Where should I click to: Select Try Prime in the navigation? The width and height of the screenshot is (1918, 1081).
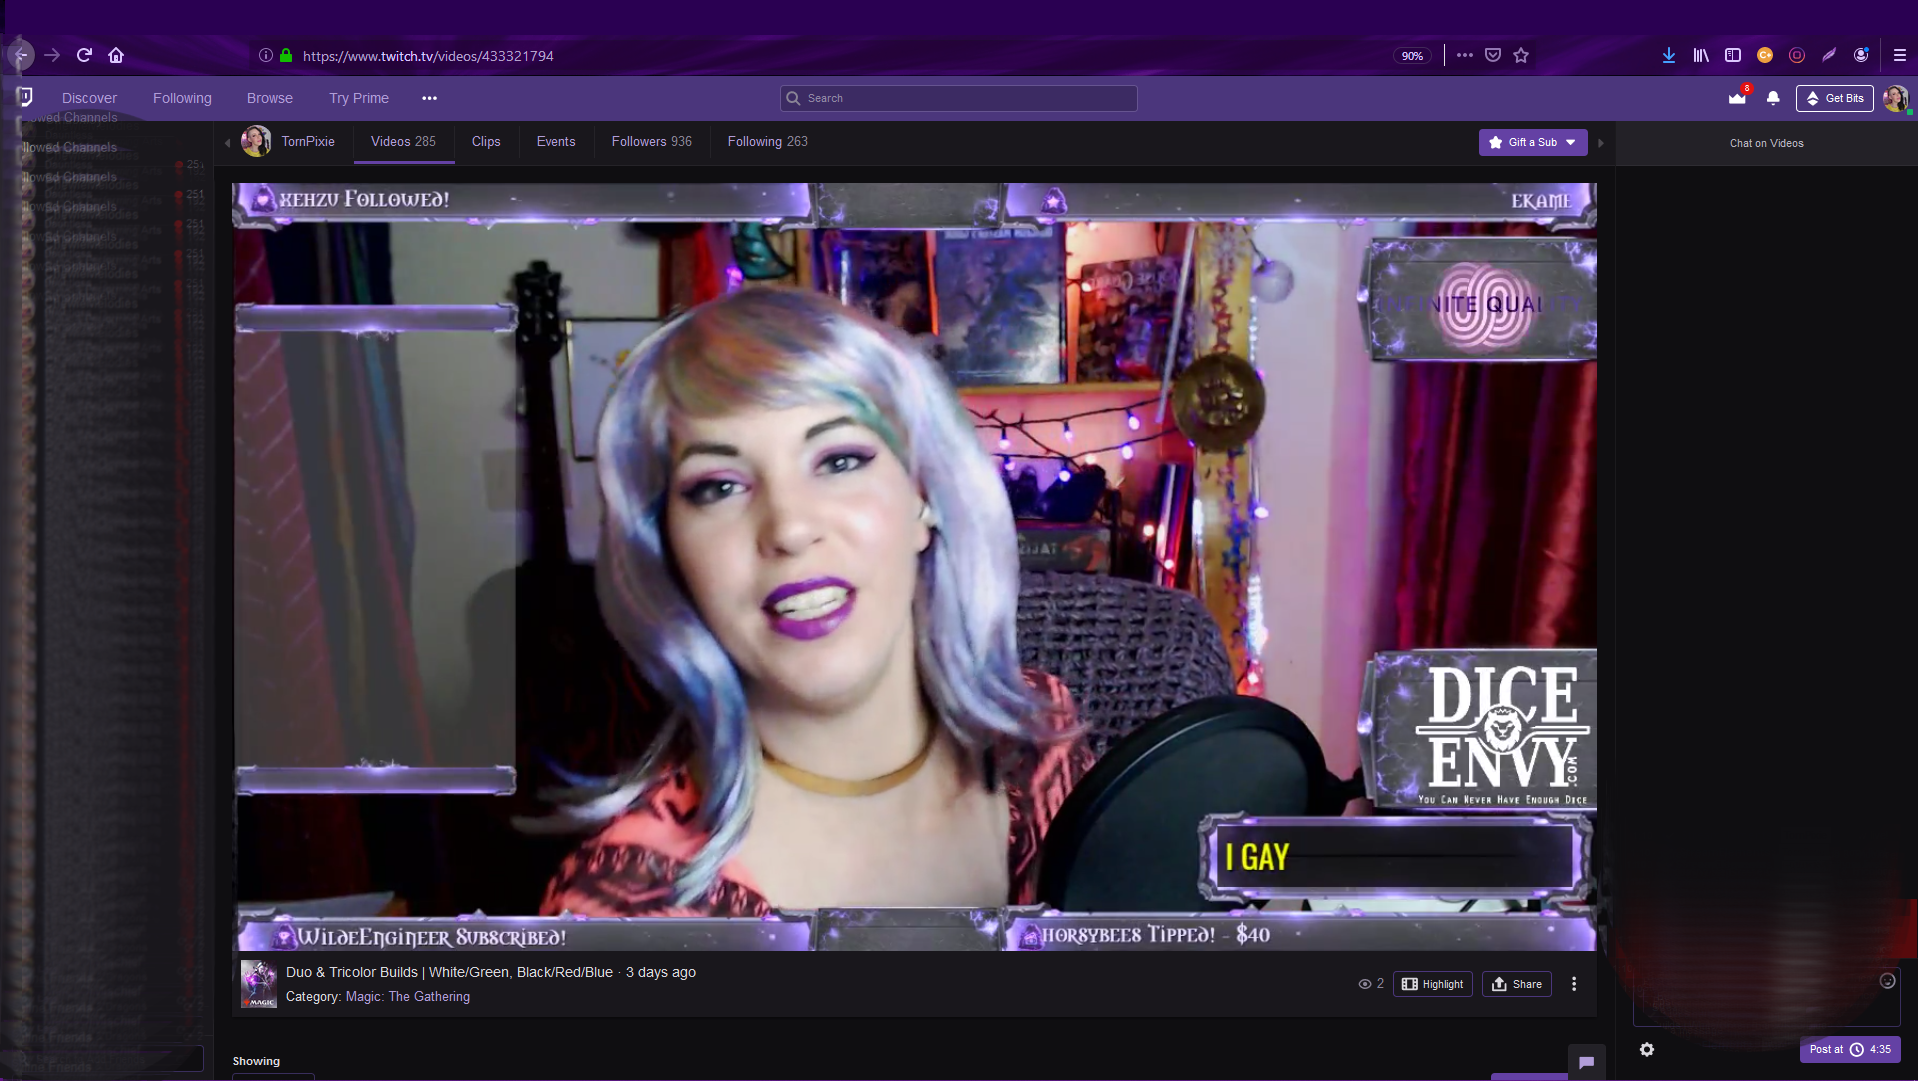tap(359, 98)
